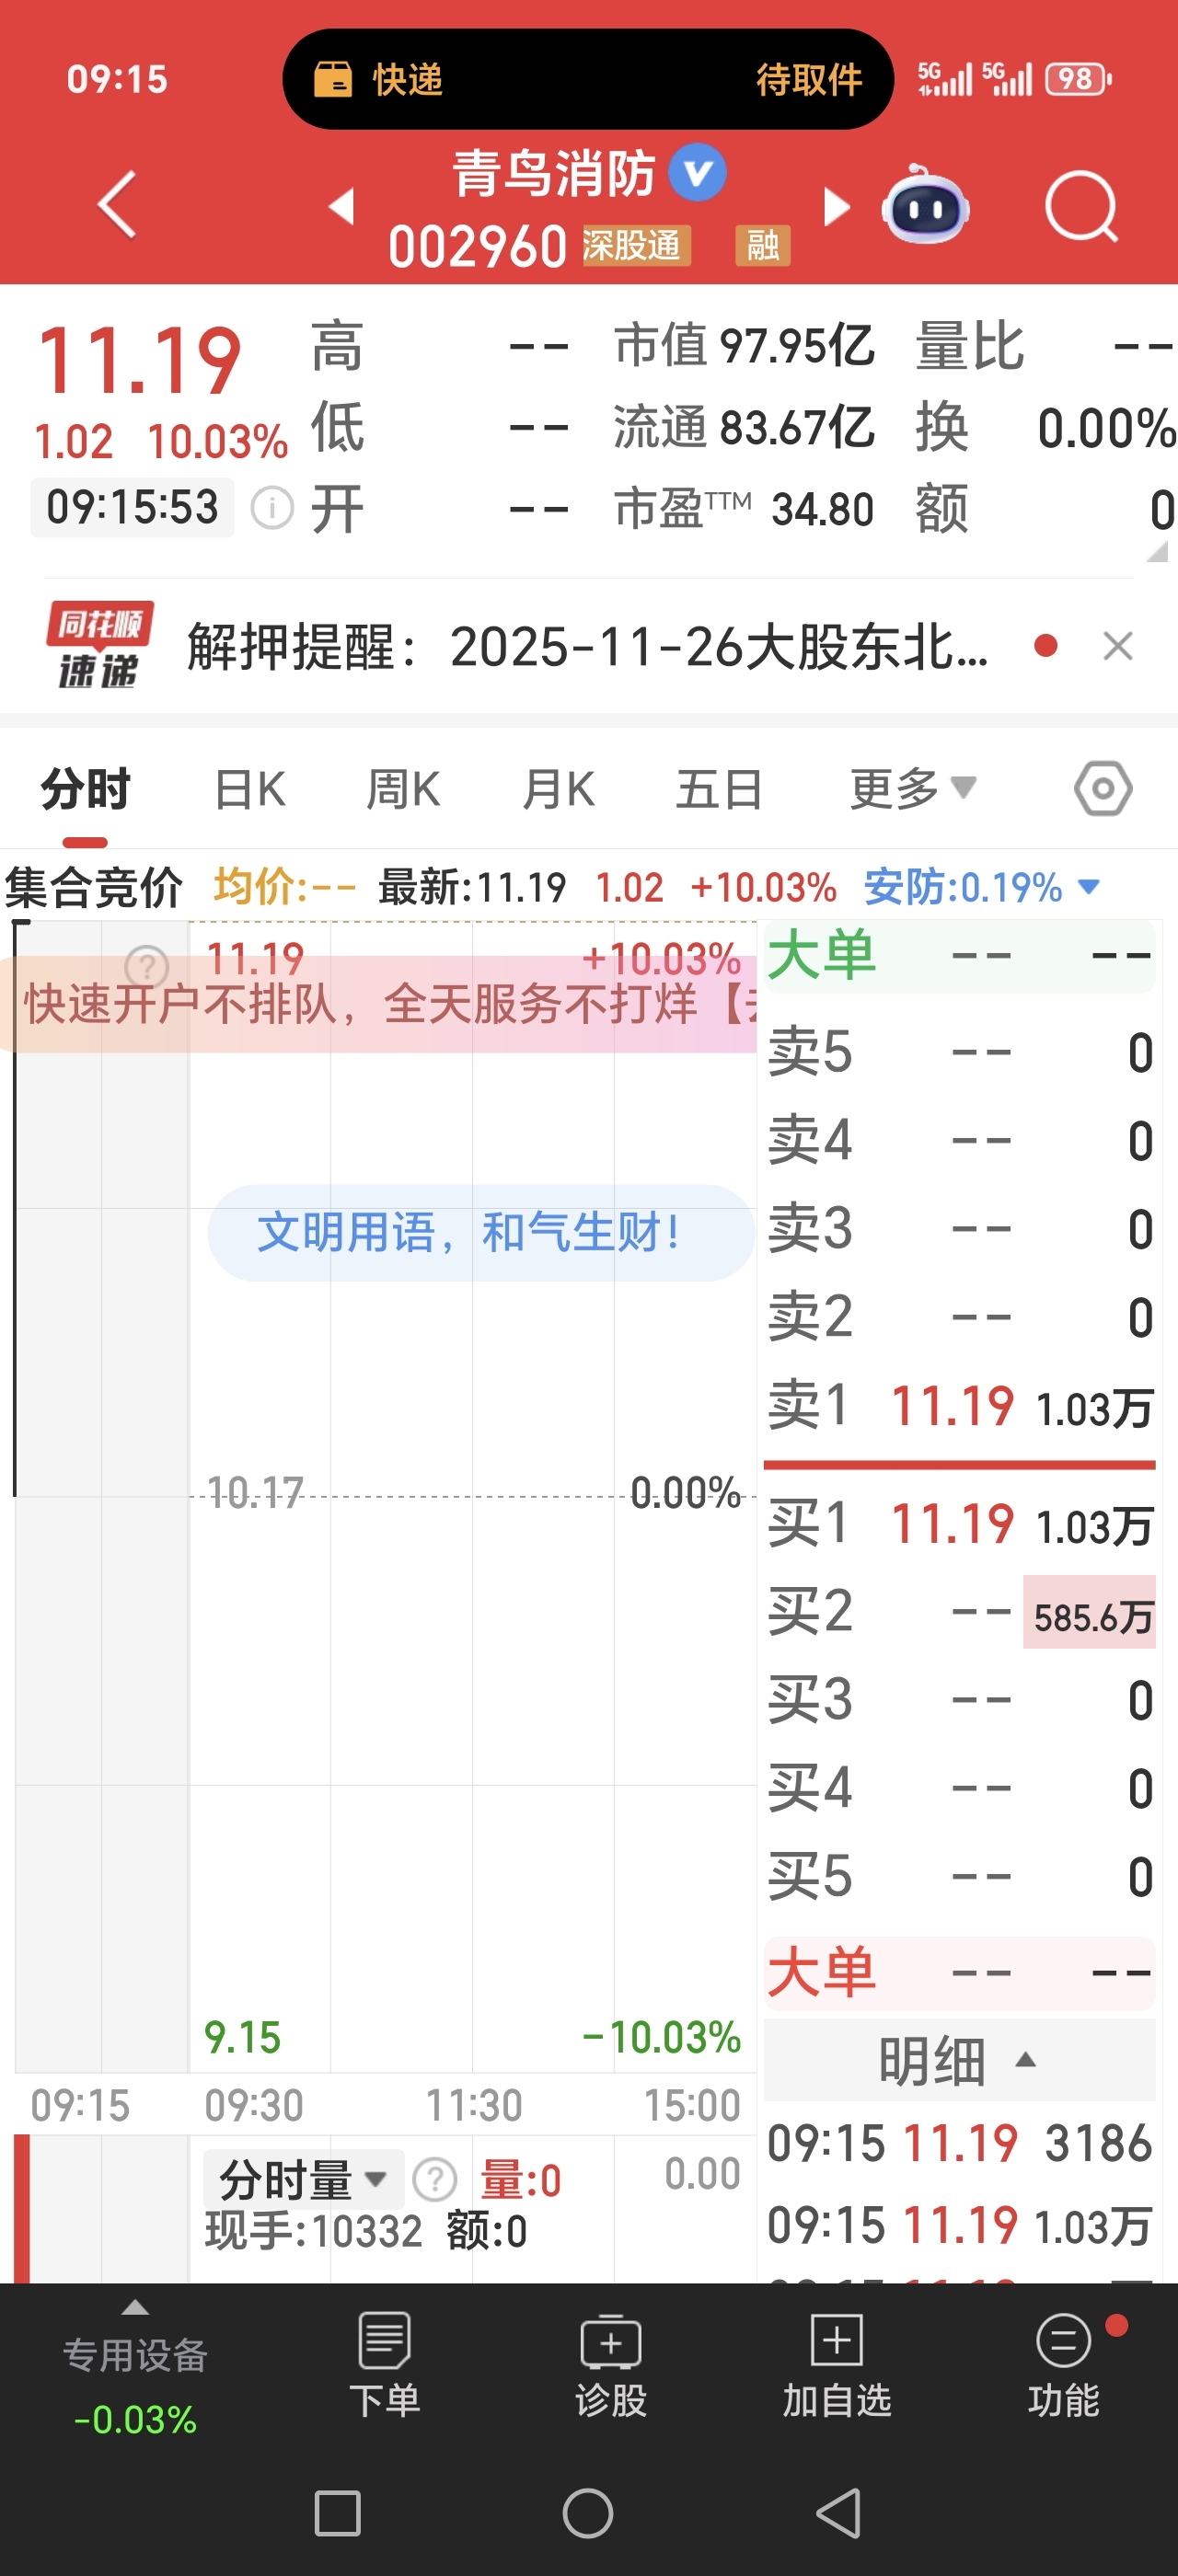Tap the 深股通 tag
The height and width of the screenshot is (2576, 1178).
(x=636, y=245)
